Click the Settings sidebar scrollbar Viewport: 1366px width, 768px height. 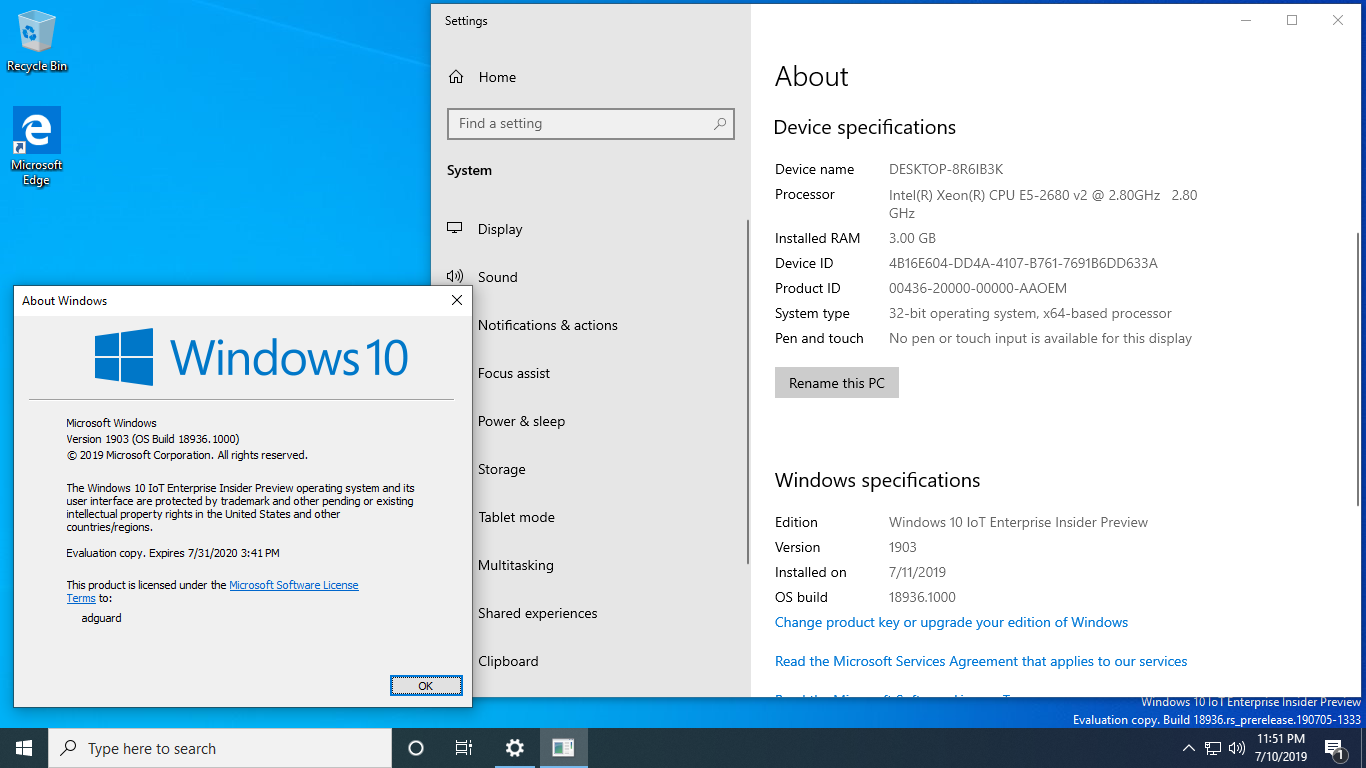click(748, 392)
